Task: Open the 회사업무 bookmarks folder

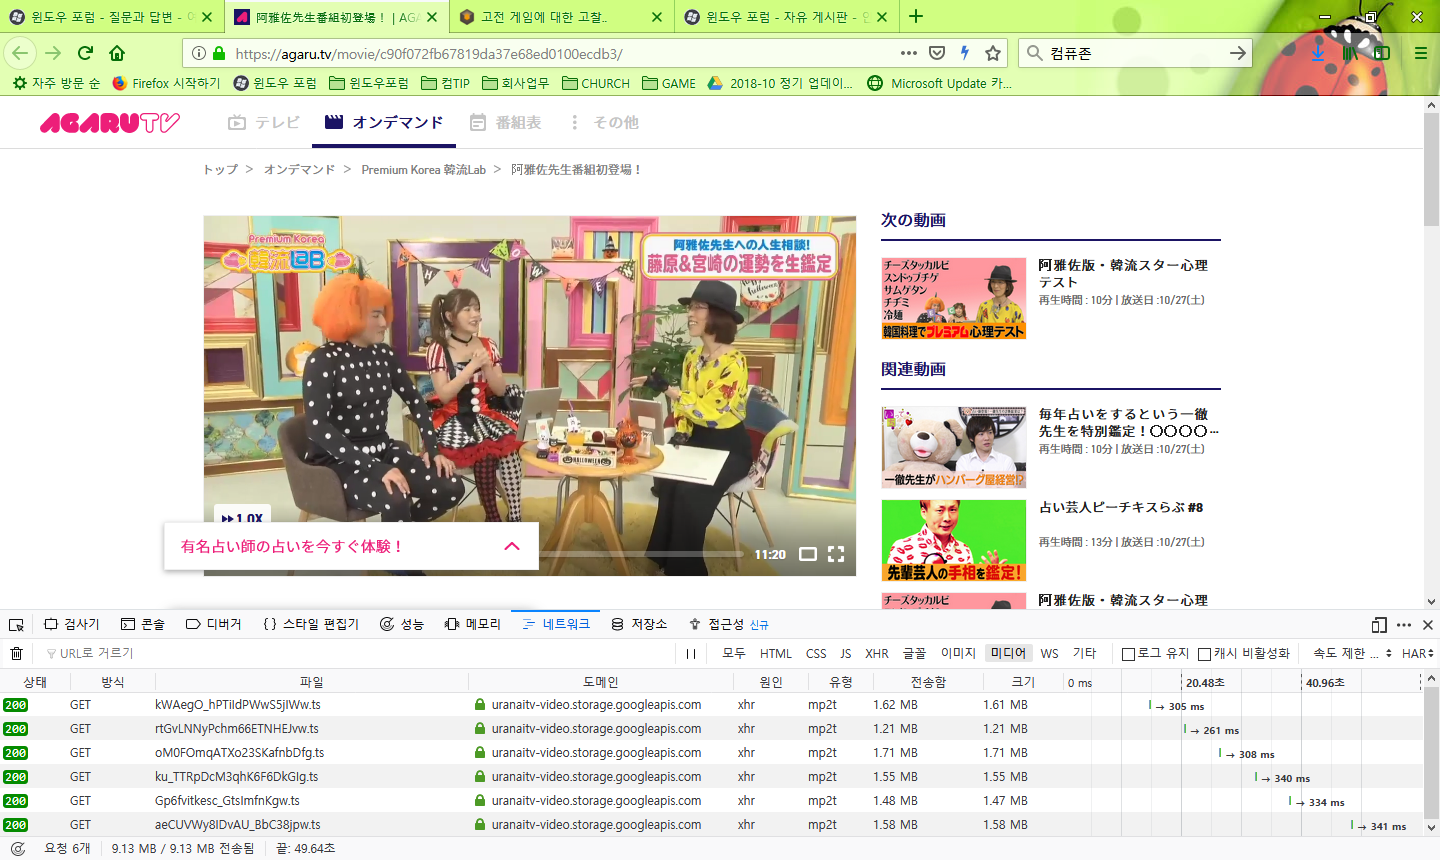Action: coord(515,83)
